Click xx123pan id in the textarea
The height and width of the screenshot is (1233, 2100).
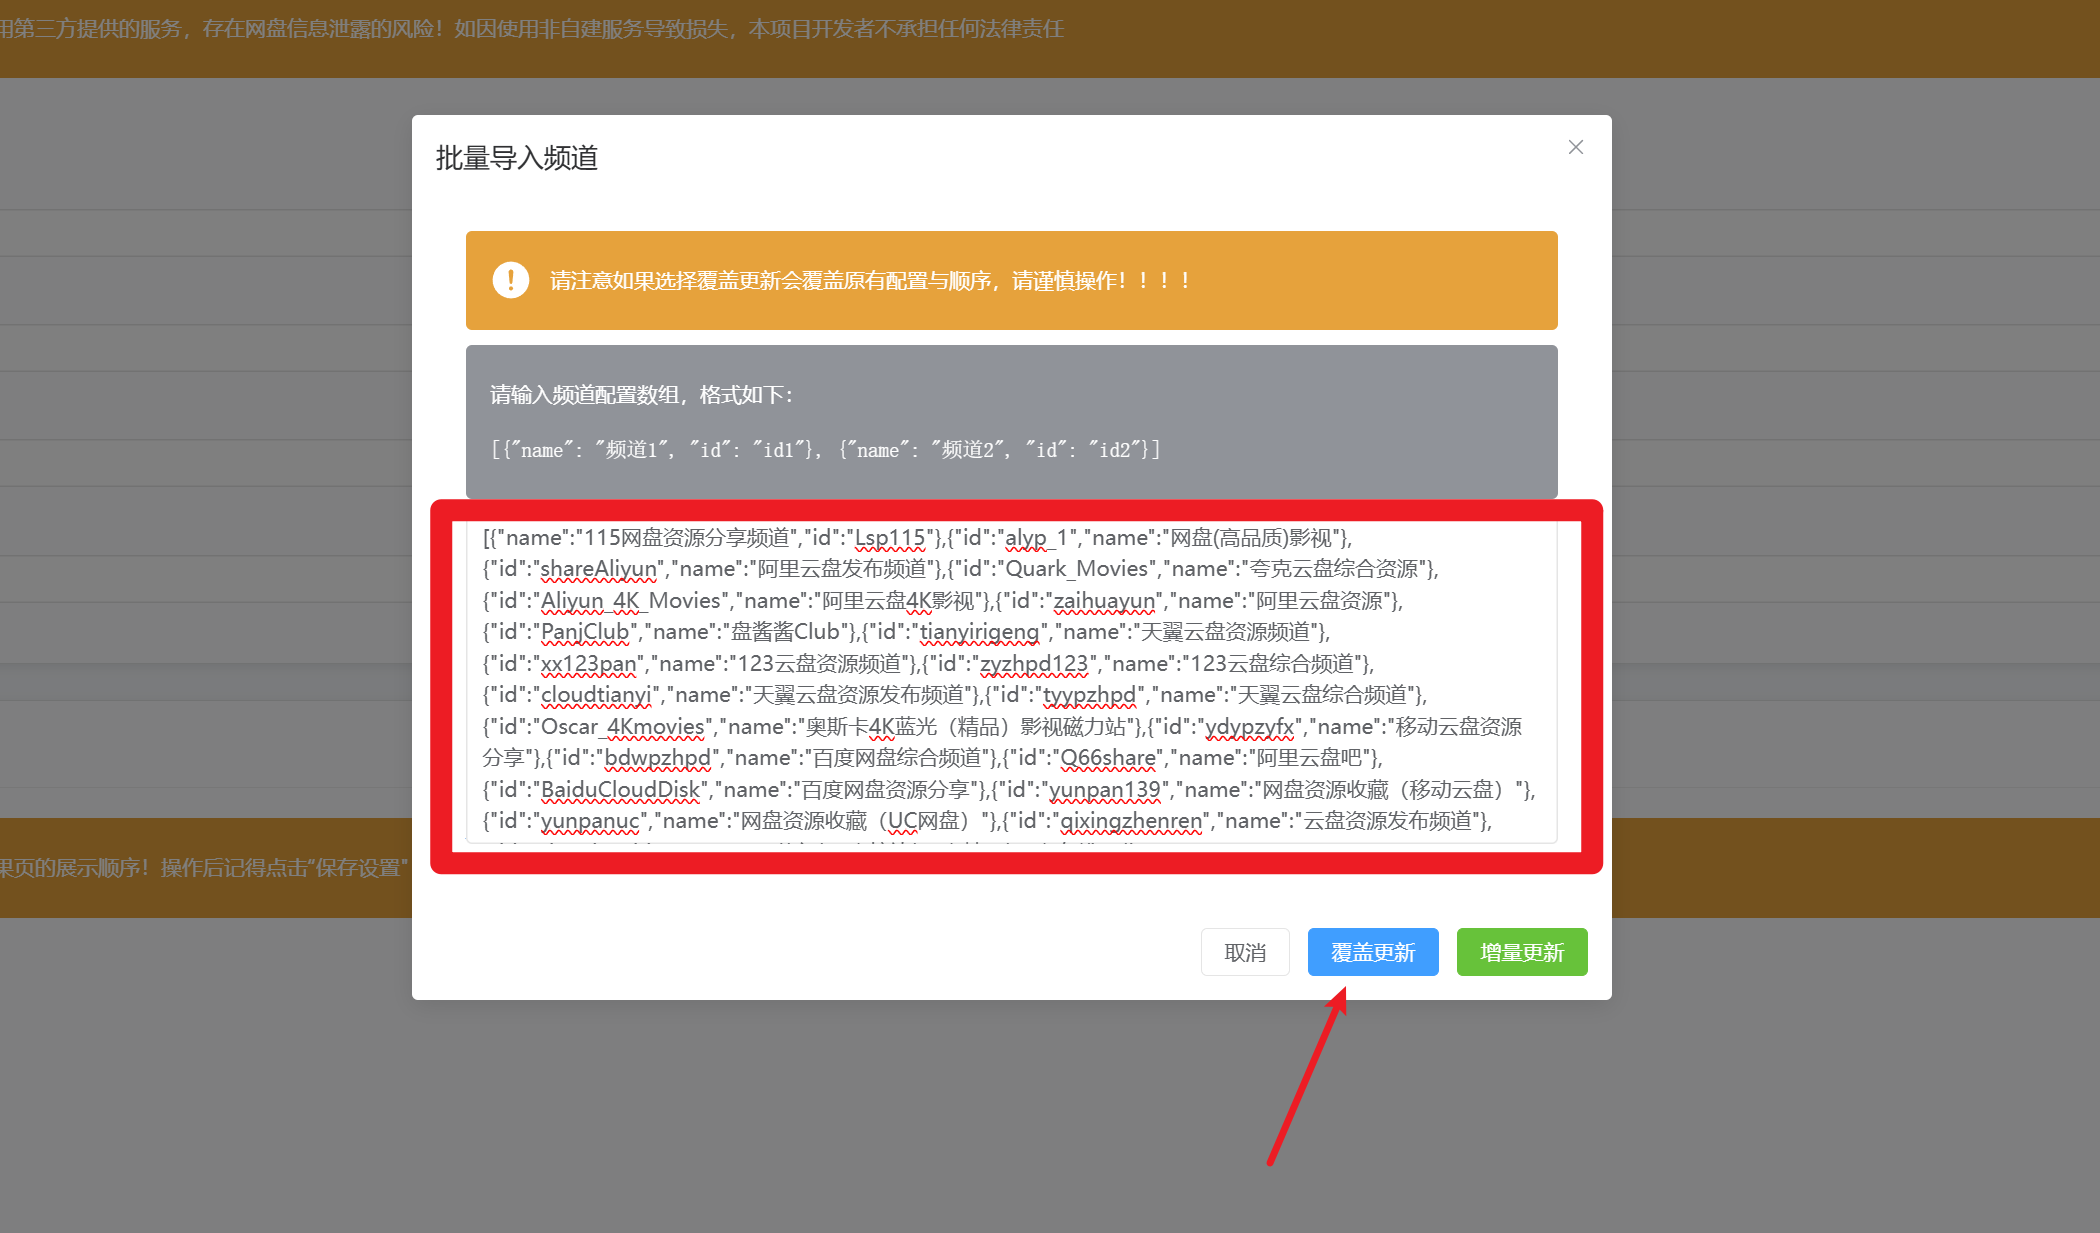tap(588, 664)
